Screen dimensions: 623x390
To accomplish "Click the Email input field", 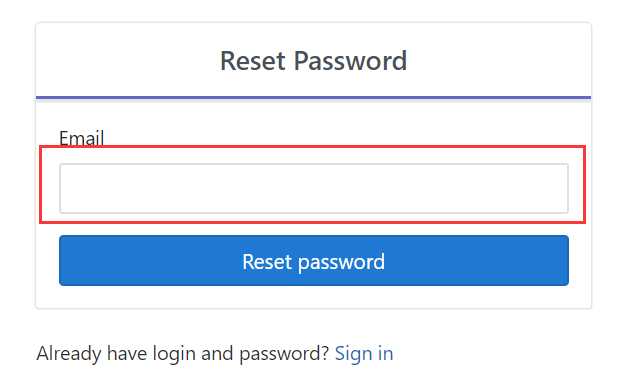I will coord(314,188).
